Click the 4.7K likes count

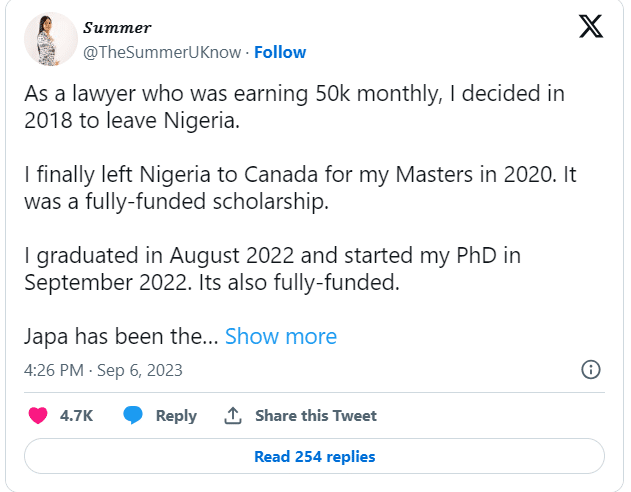(x=76, y=415)
